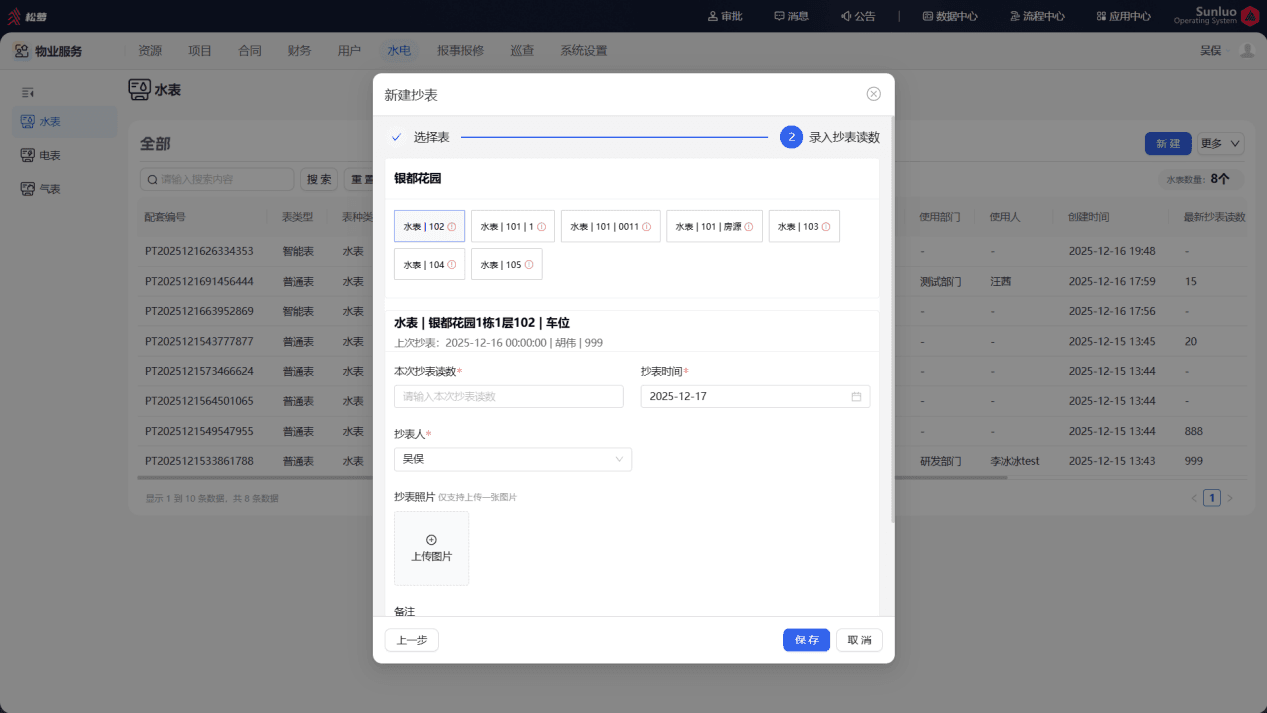Select the 水表 | 101 | 房源 meter chip
Viewport: 1267px width, 713px height.
[x=714, y=227]
